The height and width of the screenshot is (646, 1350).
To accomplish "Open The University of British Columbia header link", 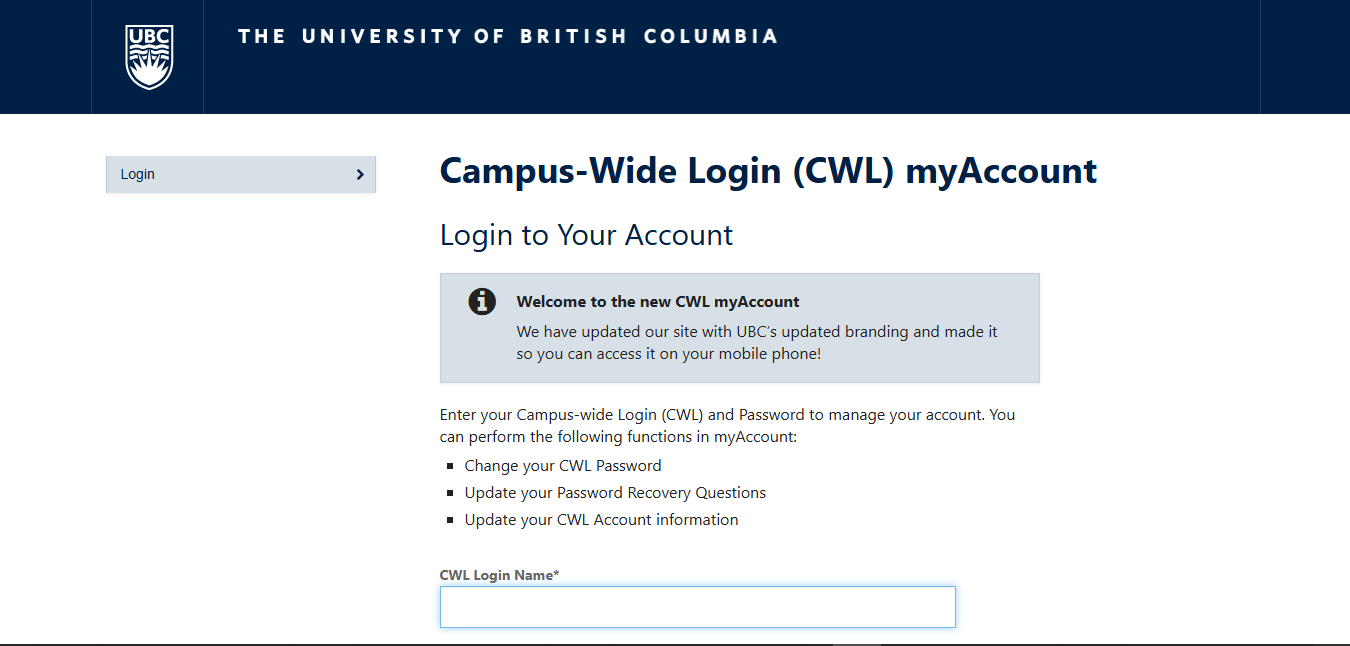I will coord(507,37).
